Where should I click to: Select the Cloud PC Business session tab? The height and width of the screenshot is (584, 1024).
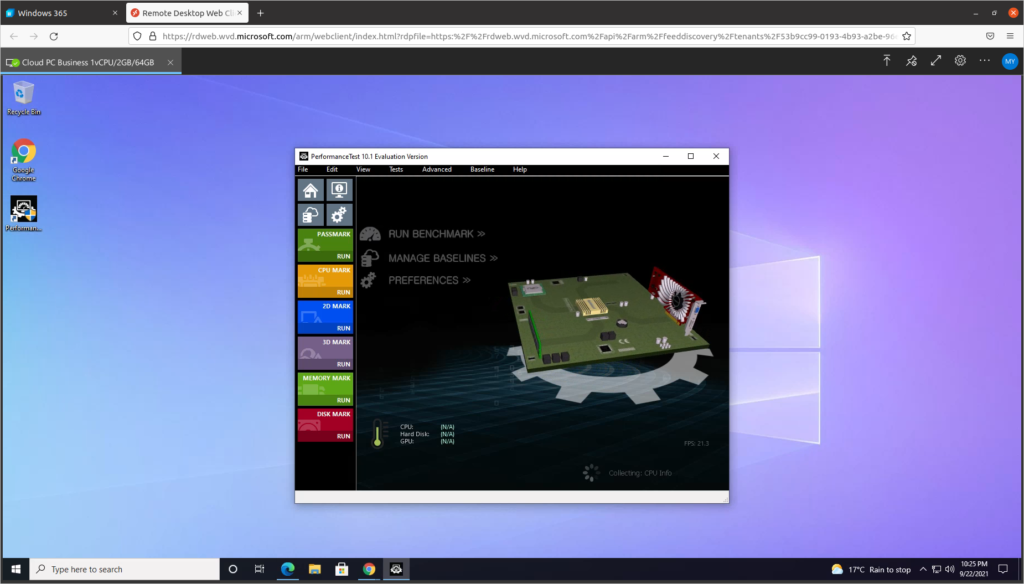(x=91, y=62)
